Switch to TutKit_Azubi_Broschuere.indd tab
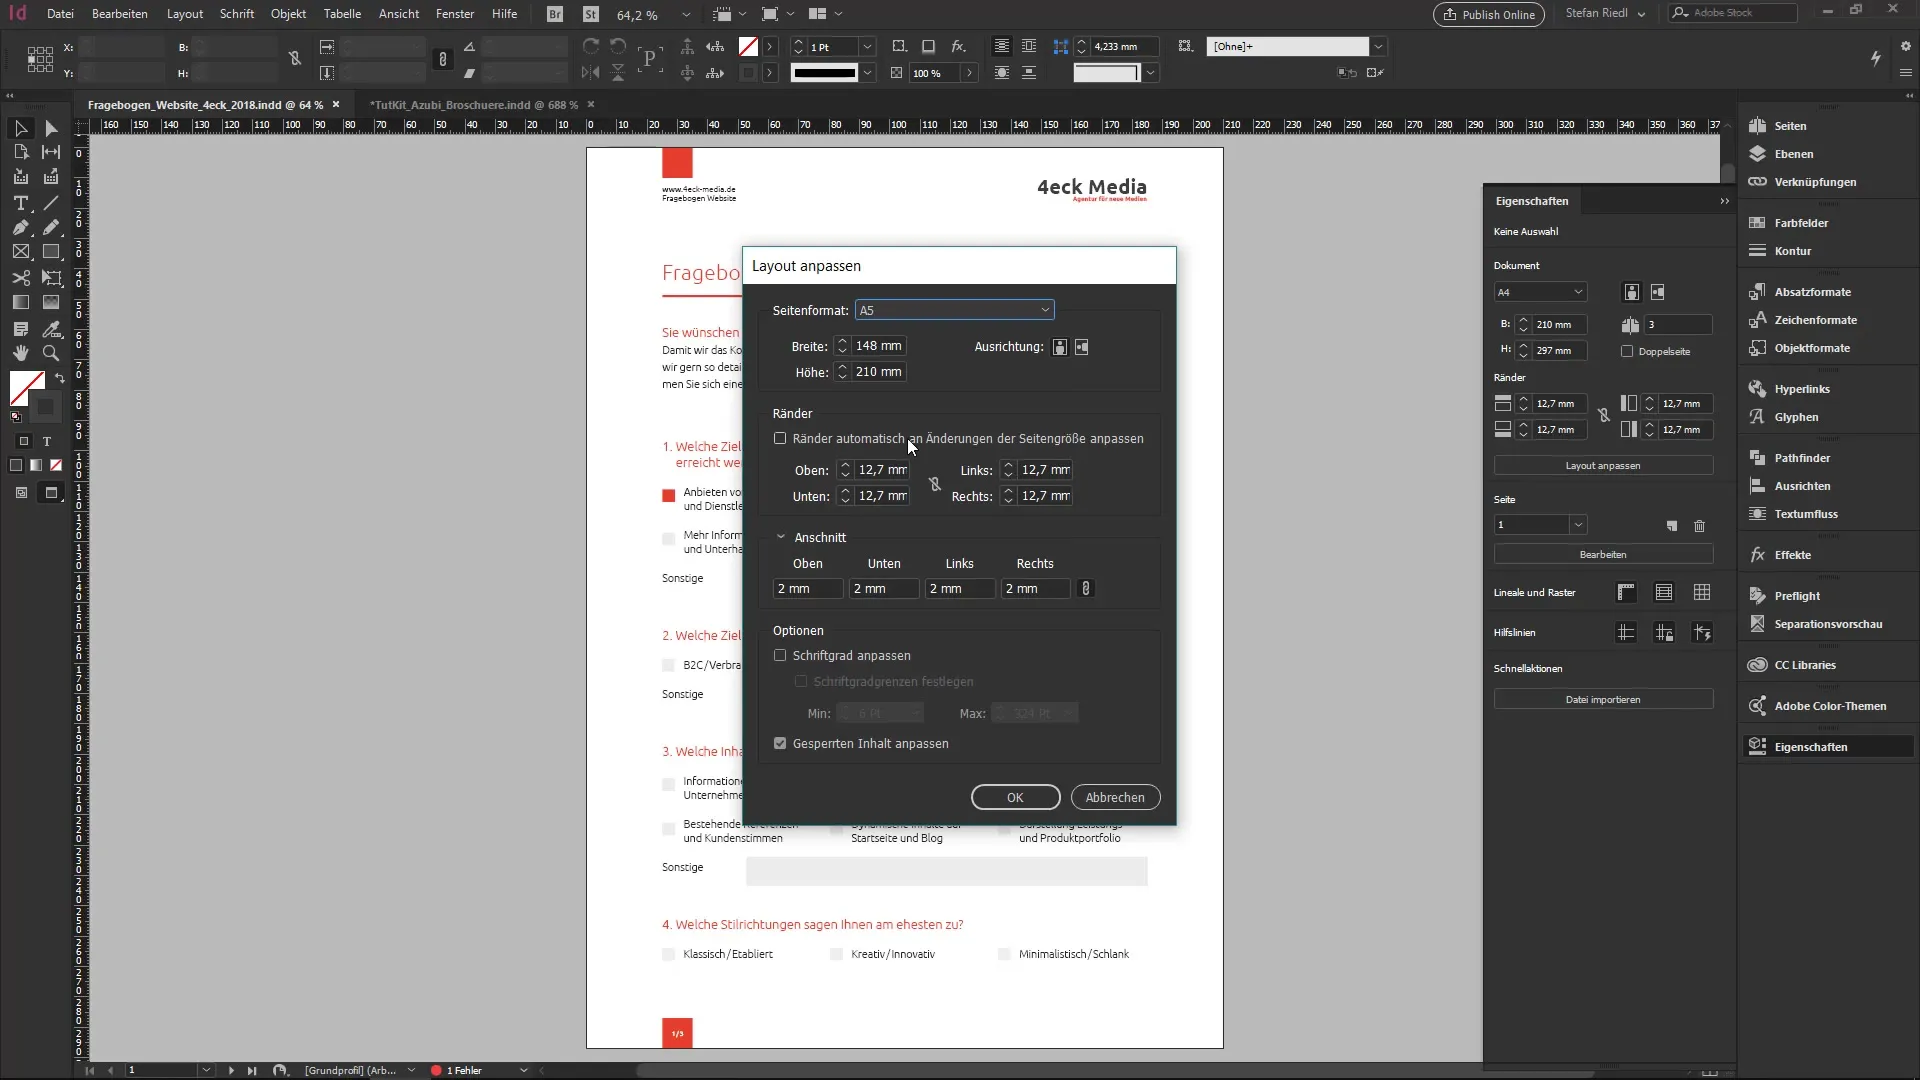The image size is (1920, 1080). pyautogui.click(x=474, y=105)
